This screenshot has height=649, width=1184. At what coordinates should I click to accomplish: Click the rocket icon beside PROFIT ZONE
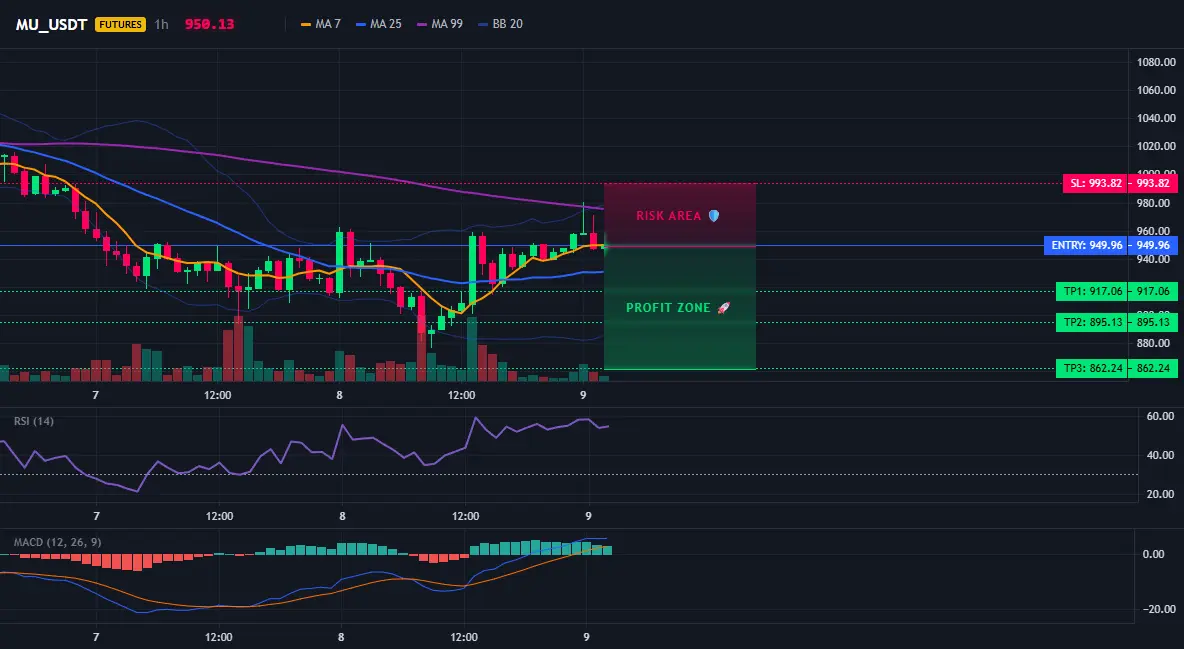click(x=723, y=308)
